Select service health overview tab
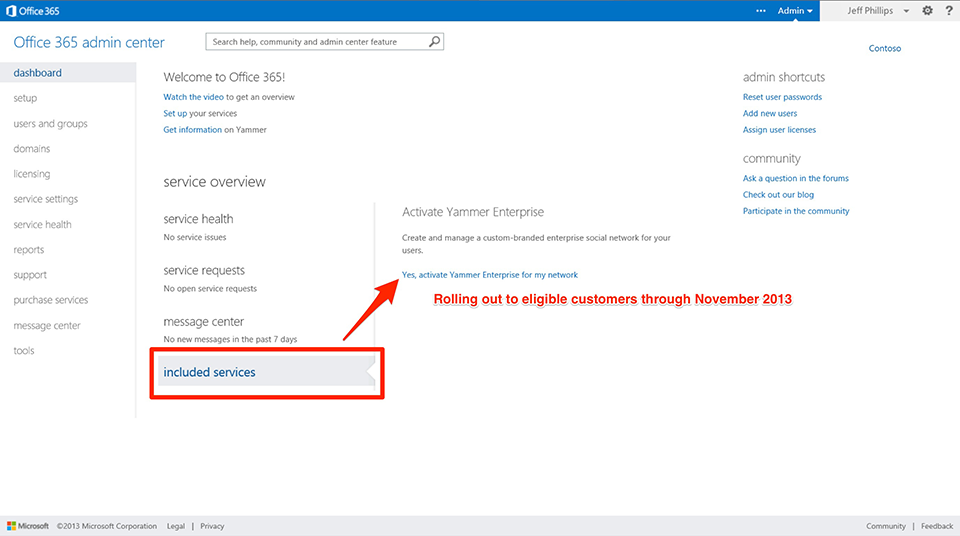Screen dimensions: 960x536 coord(198,219)
